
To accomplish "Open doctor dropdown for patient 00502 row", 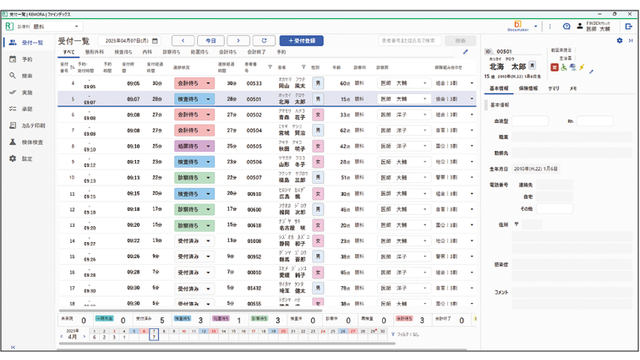I will point(404,115).
